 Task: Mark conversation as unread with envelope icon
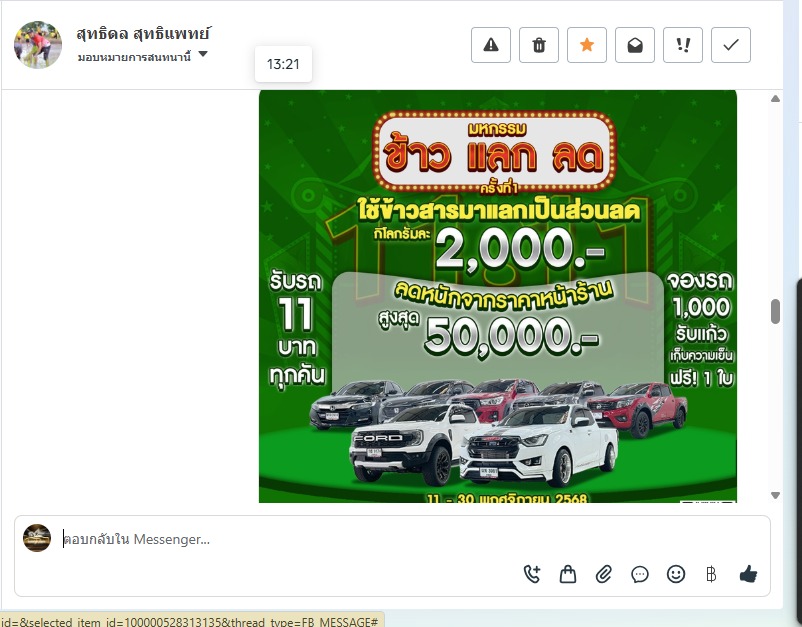(x=635, y=45)
